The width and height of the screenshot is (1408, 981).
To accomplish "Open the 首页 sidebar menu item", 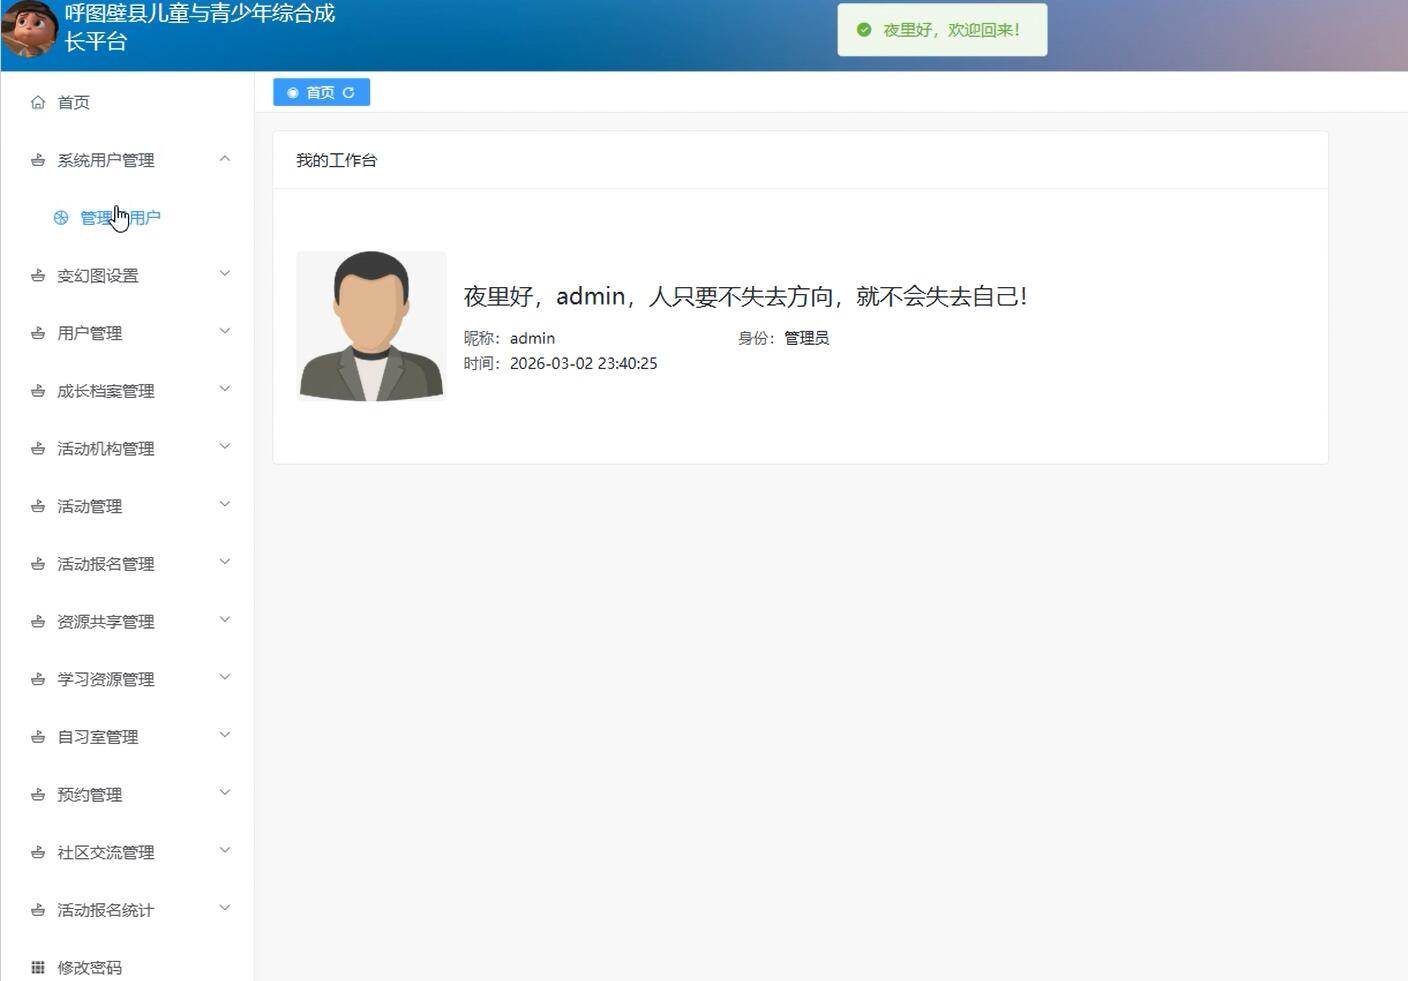I will coord(127,102).
